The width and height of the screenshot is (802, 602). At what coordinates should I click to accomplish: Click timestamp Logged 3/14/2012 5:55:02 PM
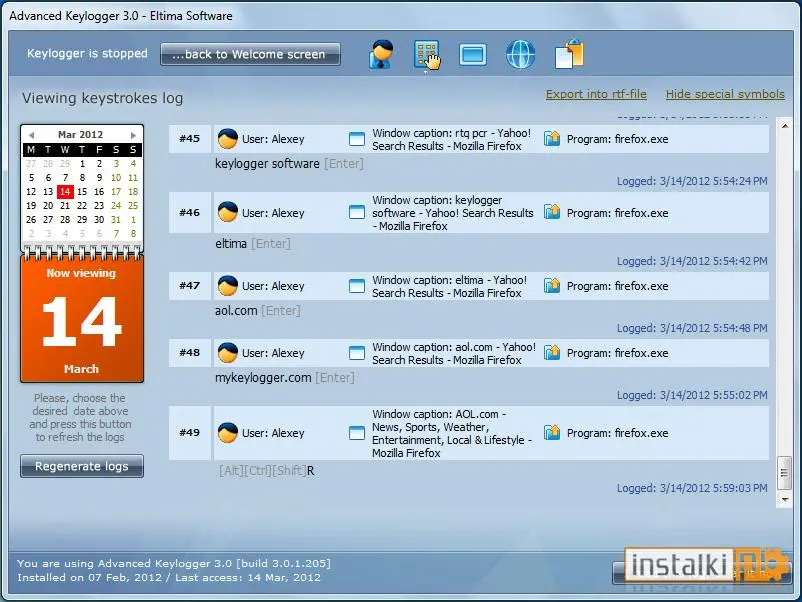point(692,395)
